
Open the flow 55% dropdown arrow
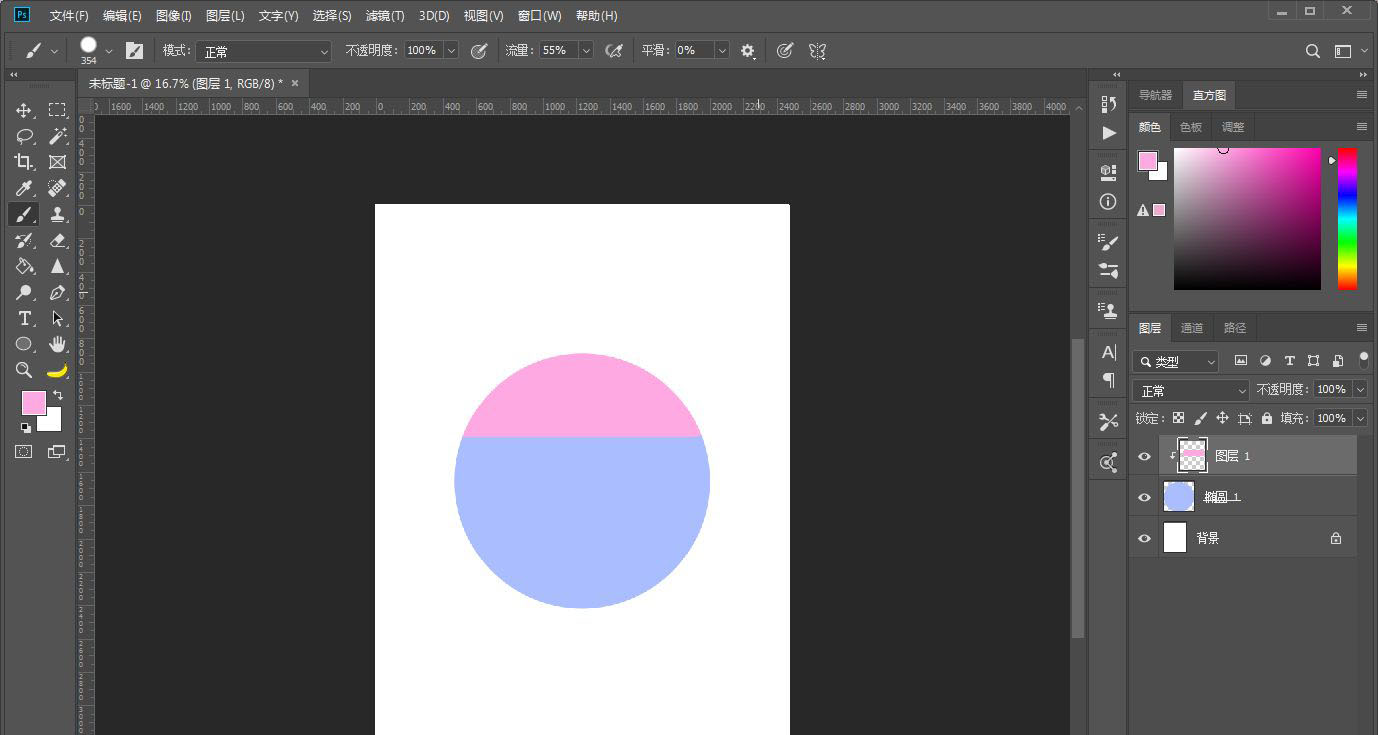pos(586,50)
